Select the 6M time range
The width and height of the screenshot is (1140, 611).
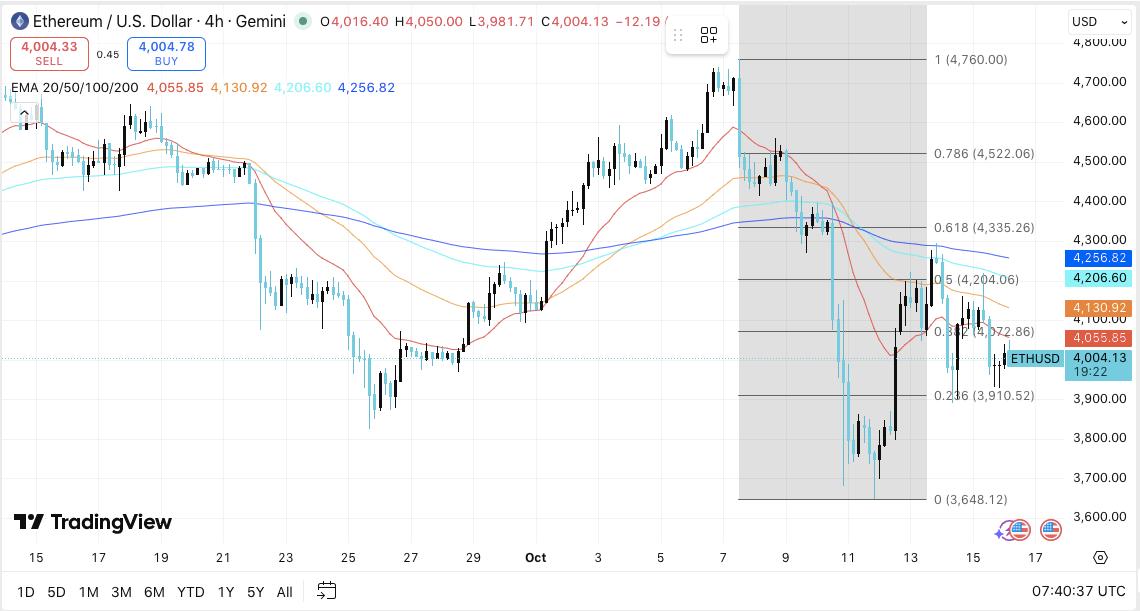coord(154,592)
